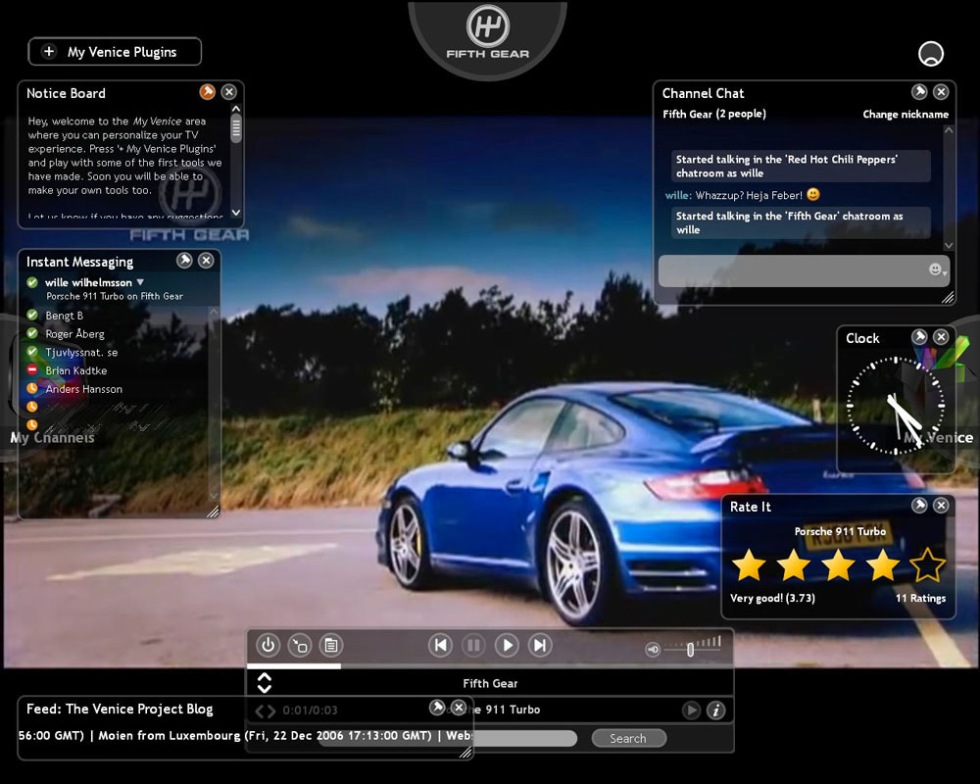Click the Channel Chat scroll up arrow
Screen dimensions: 980x784
pyautogui.click(x=949, y=130)
